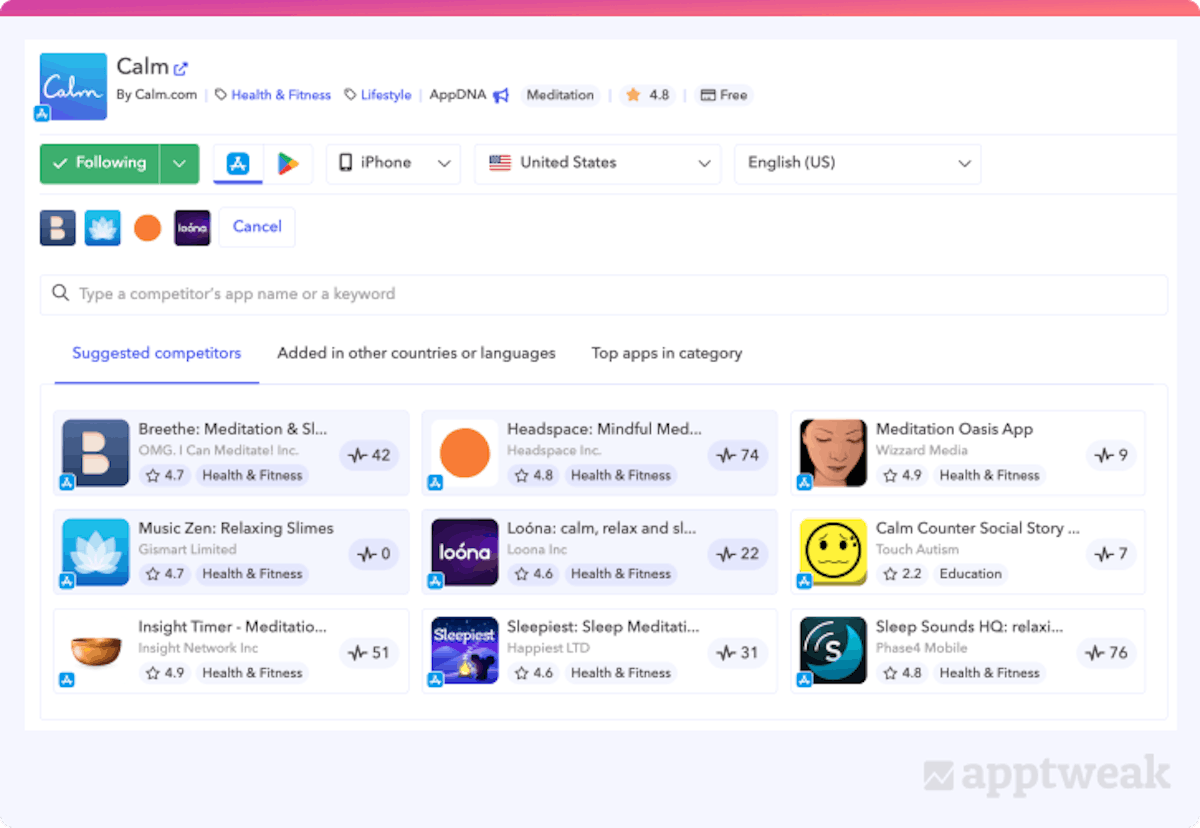Switch to Google Play store icon

coord(288,164)
